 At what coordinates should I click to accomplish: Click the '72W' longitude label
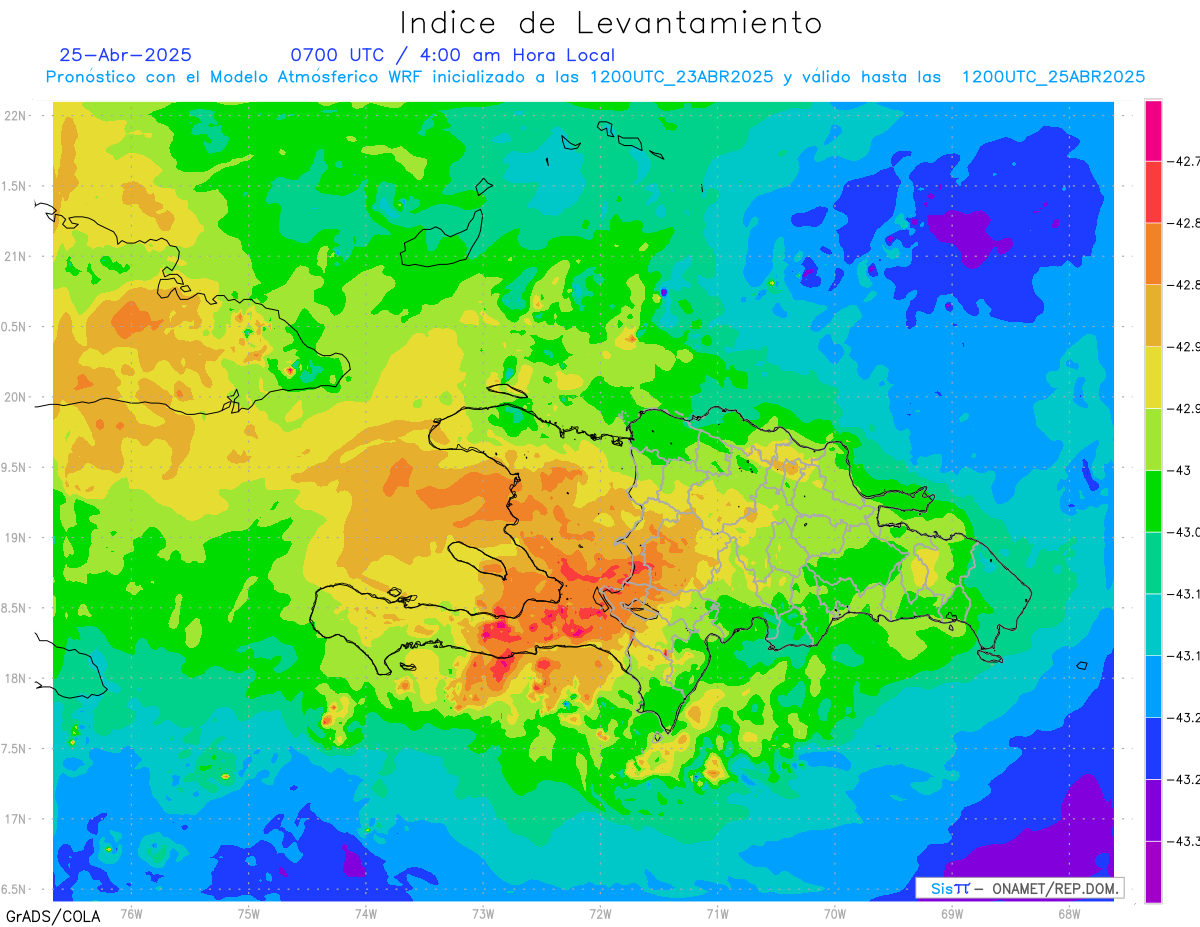(600, 914)
